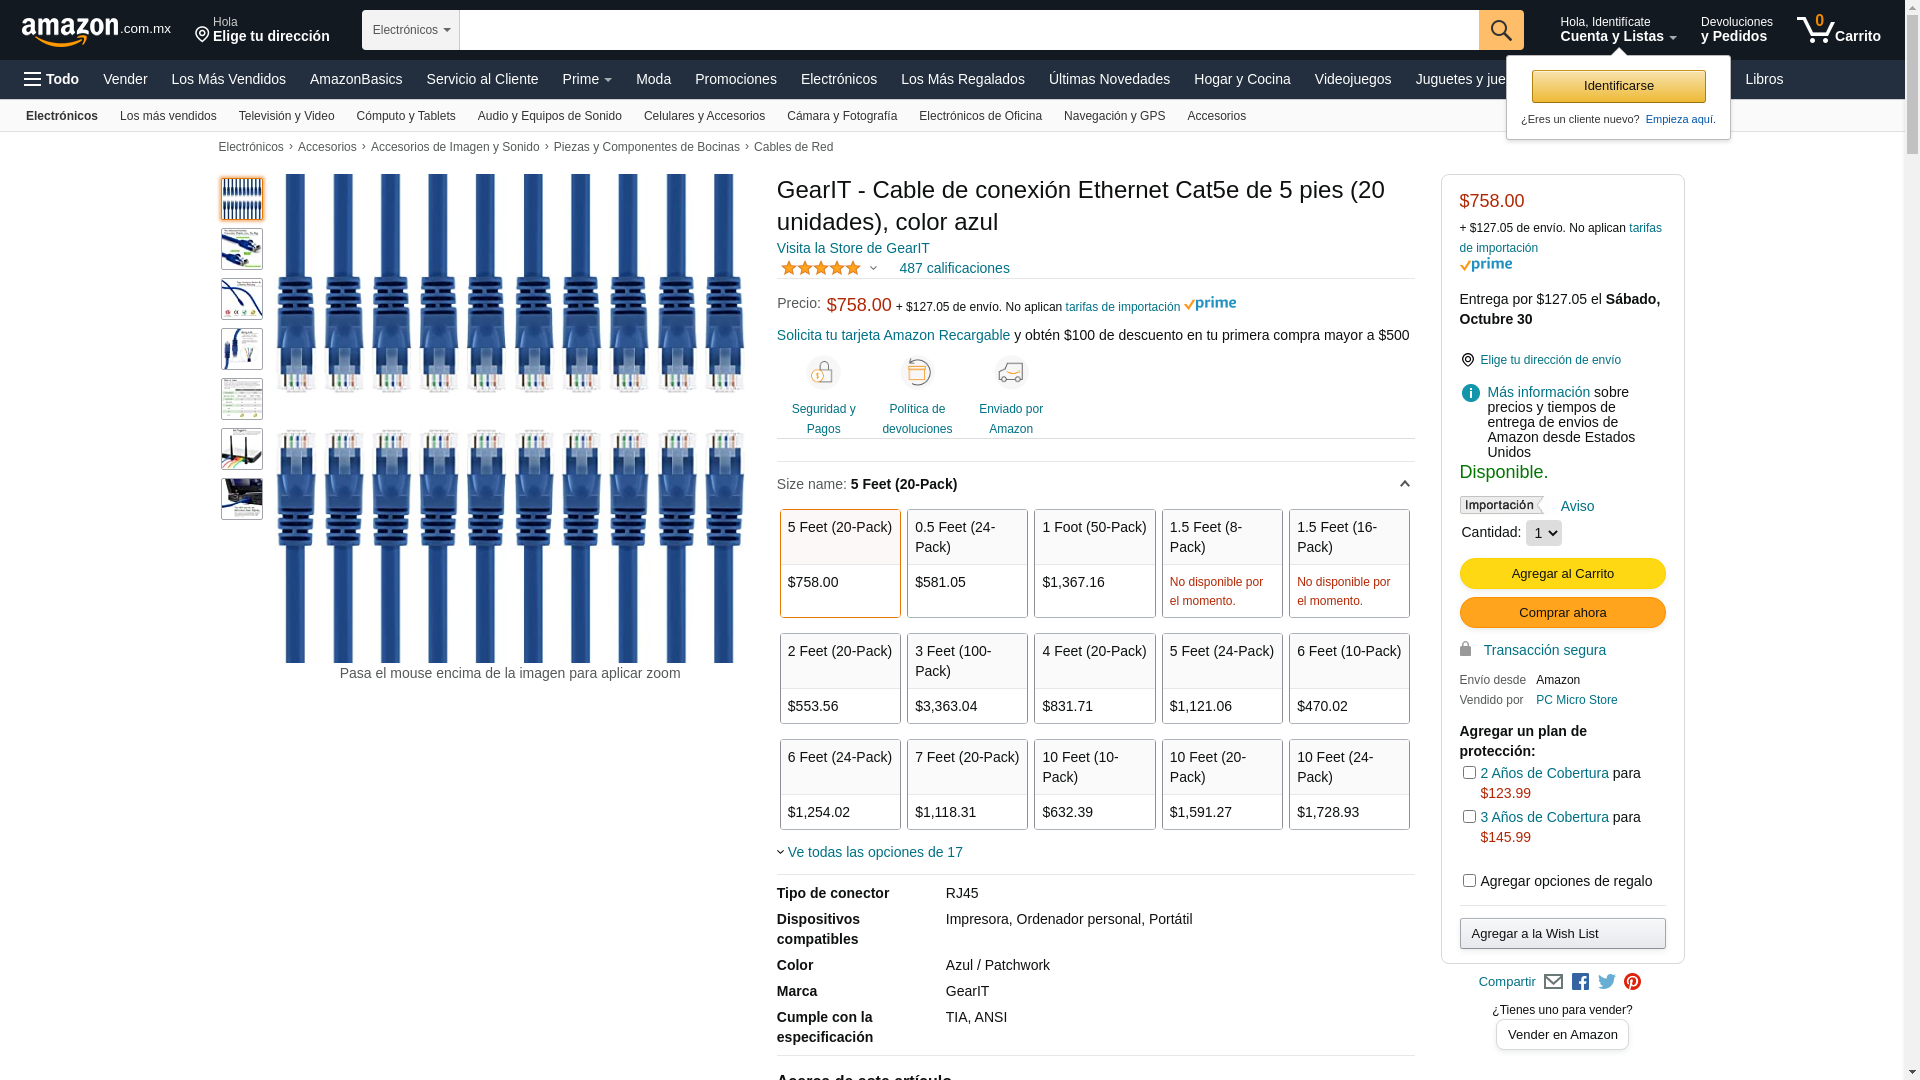The width and height of the screenshot is (1920, 1080).
Task: Share product via Twitter icon
Action: coord(1606,982)
